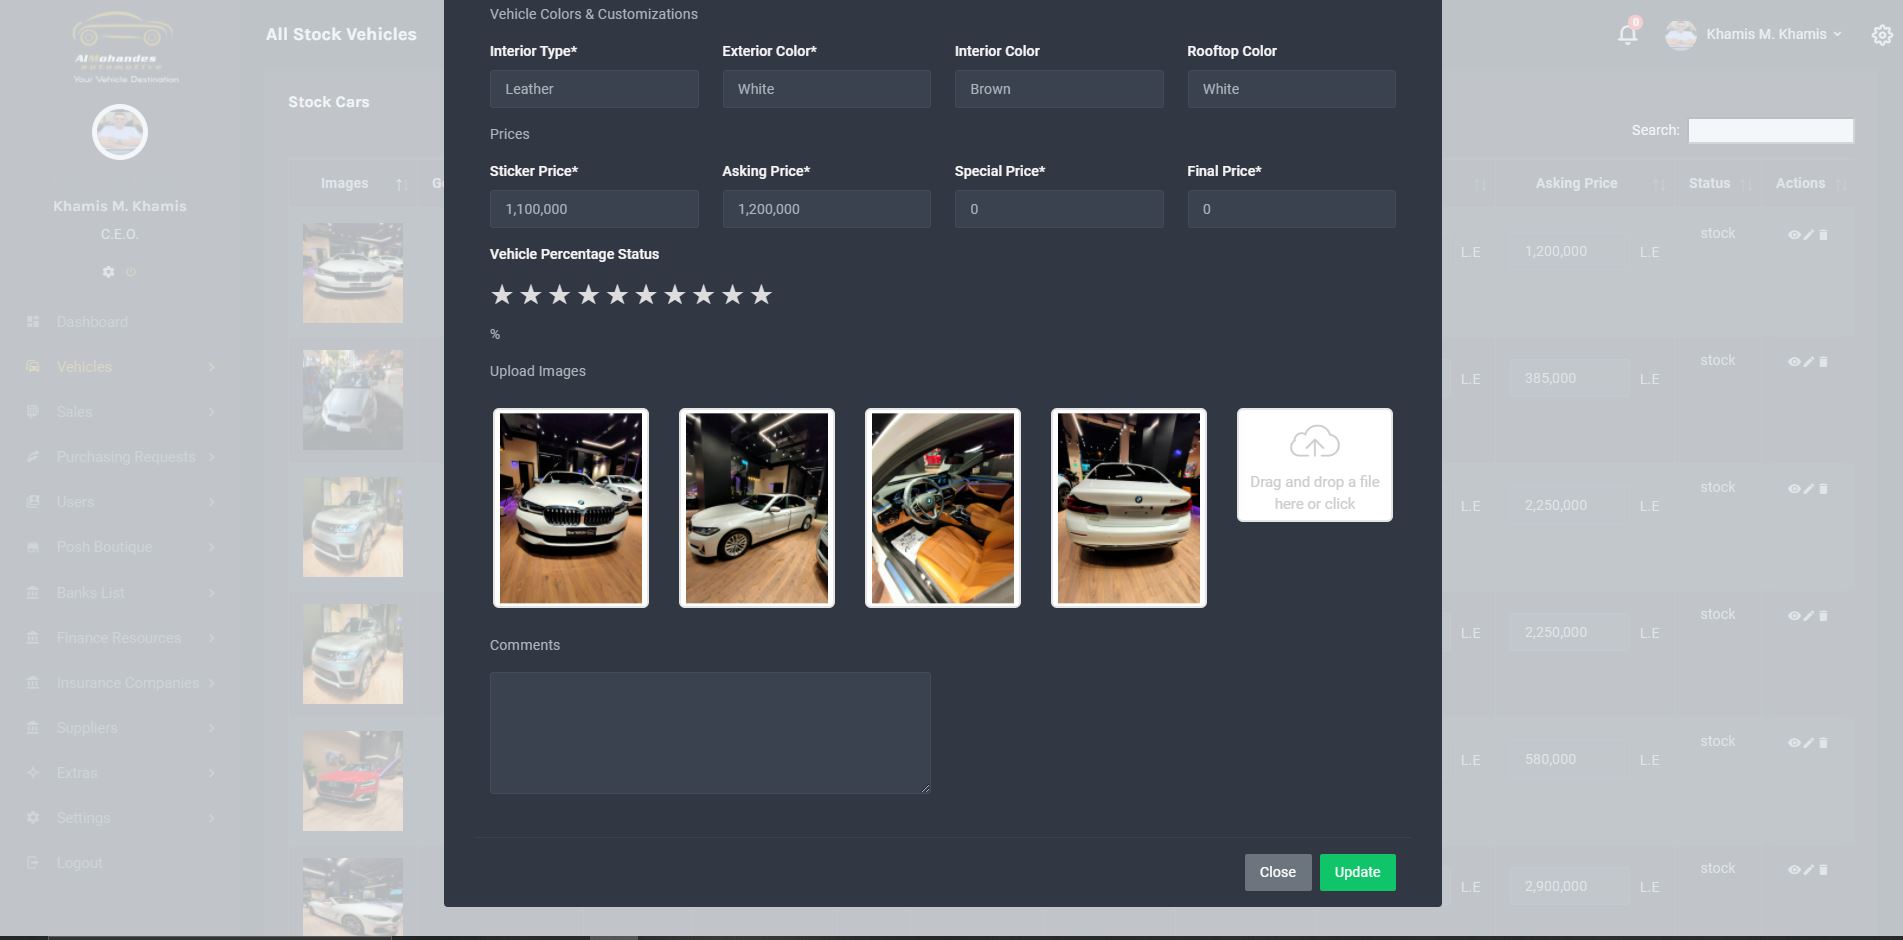View the 1,200,000 row via eye icon
The height and width of the screenshot is (940, 1903).
[1794, 235]
